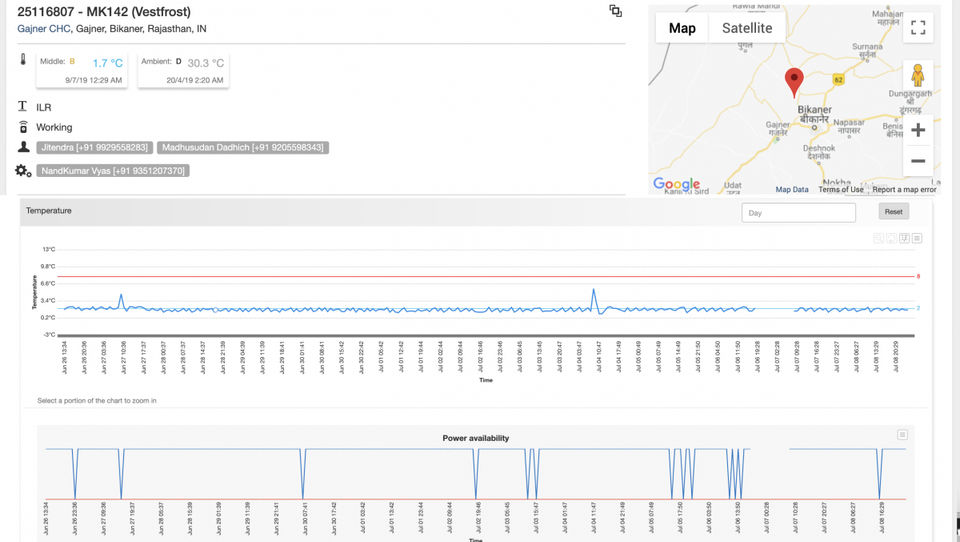This screenshot has height=542, width=960.
Task: Select the Middle sensor 1.7 °C card
Action: pyautogui.click(x=81, y=70)
